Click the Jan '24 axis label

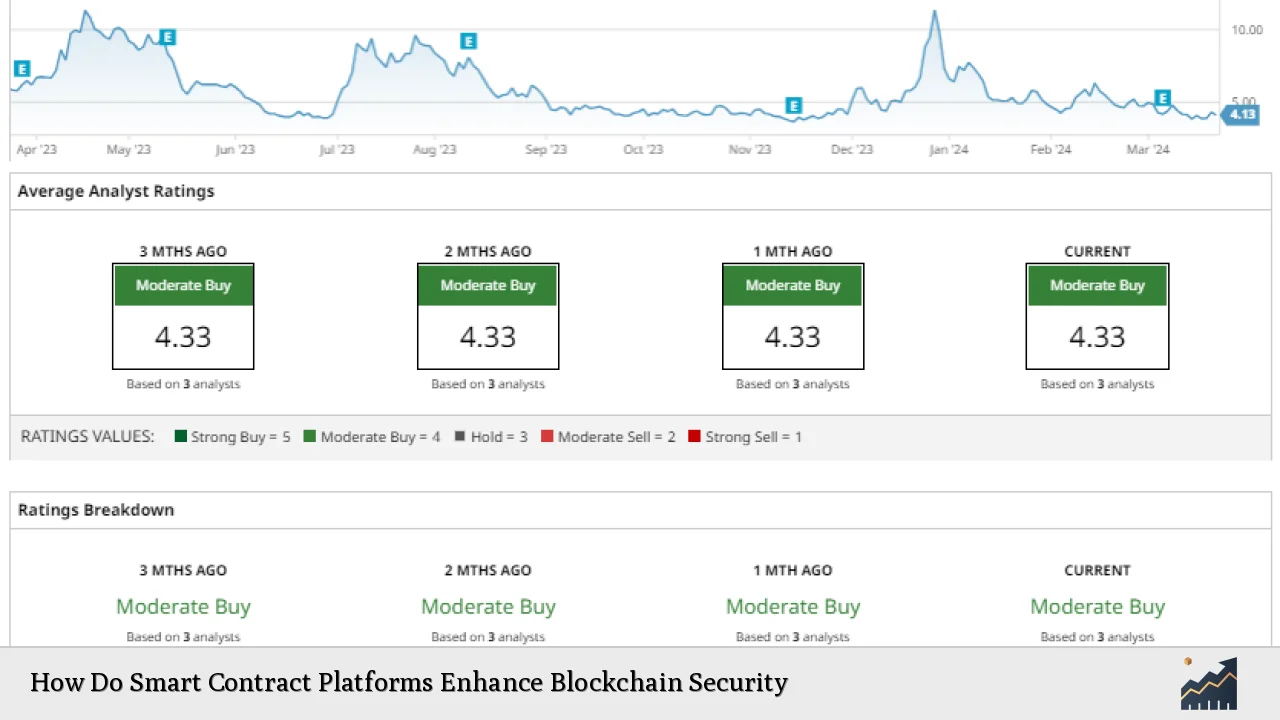(x=948, y=150)
